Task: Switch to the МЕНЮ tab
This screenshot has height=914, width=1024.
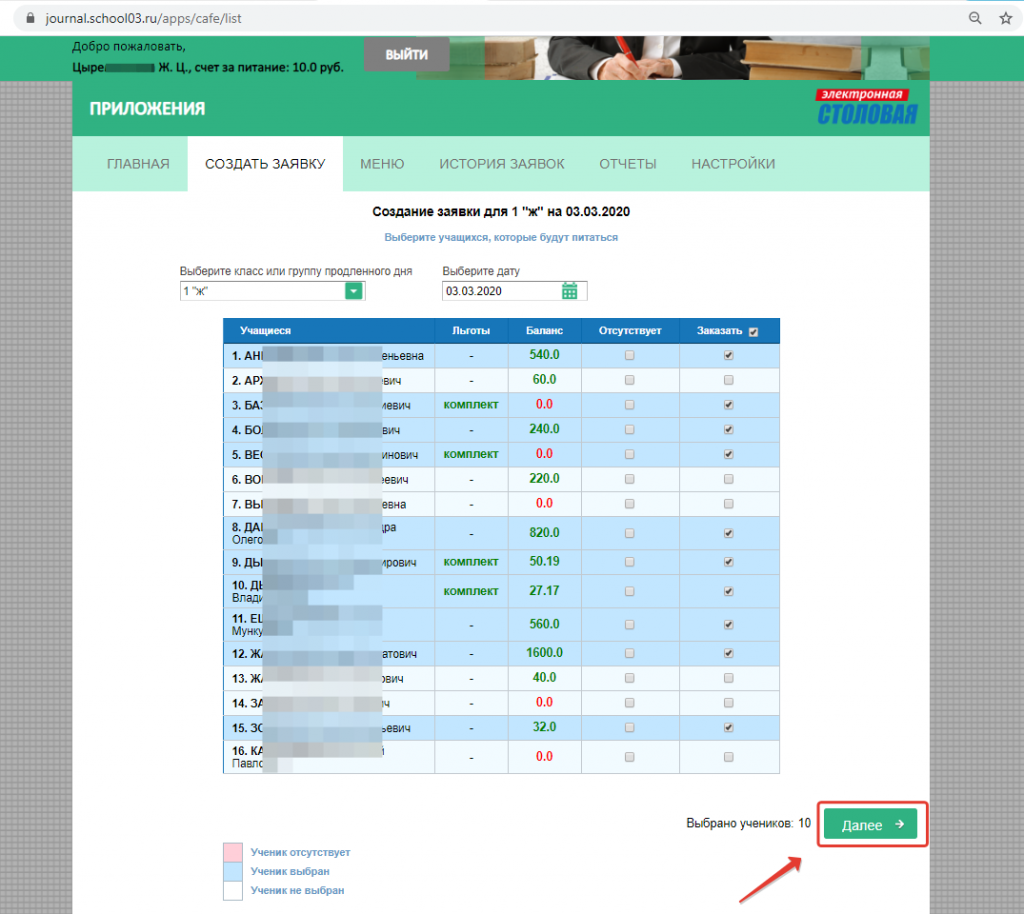Action: (381, 163)
